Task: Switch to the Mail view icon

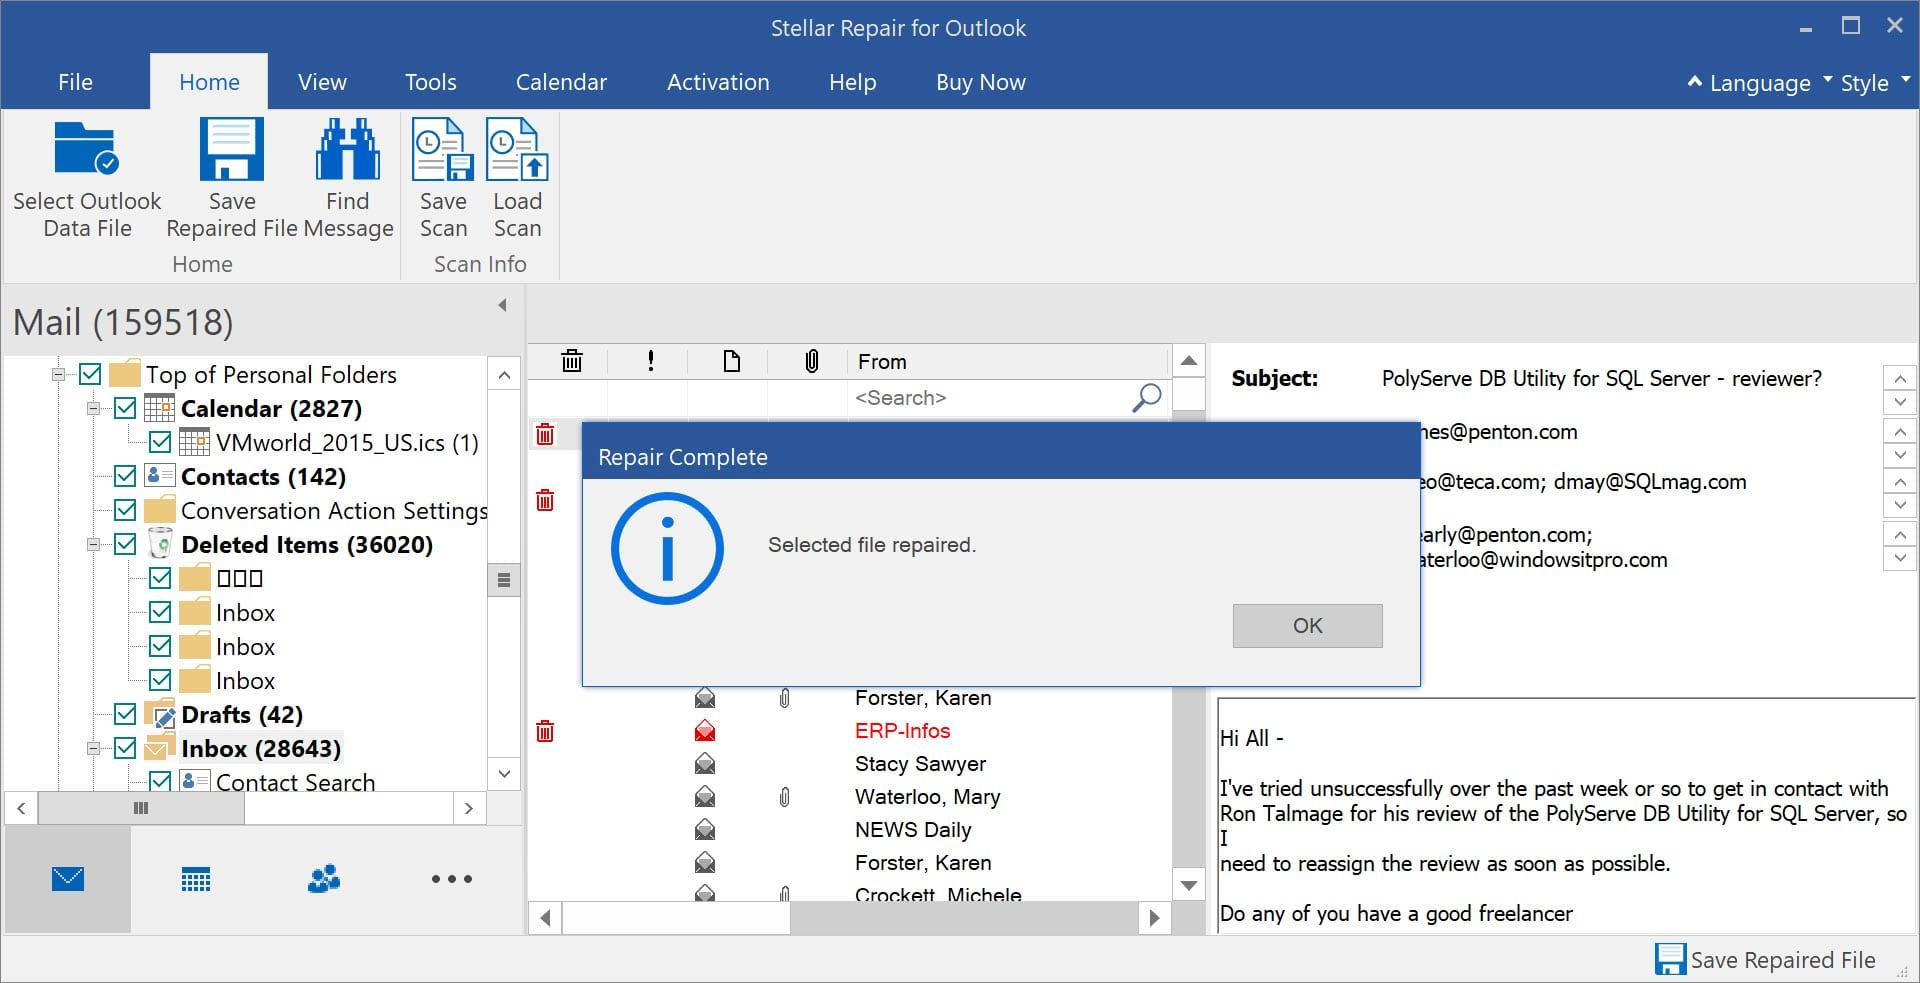Action: pyautogui.click(x=68, y=879)
